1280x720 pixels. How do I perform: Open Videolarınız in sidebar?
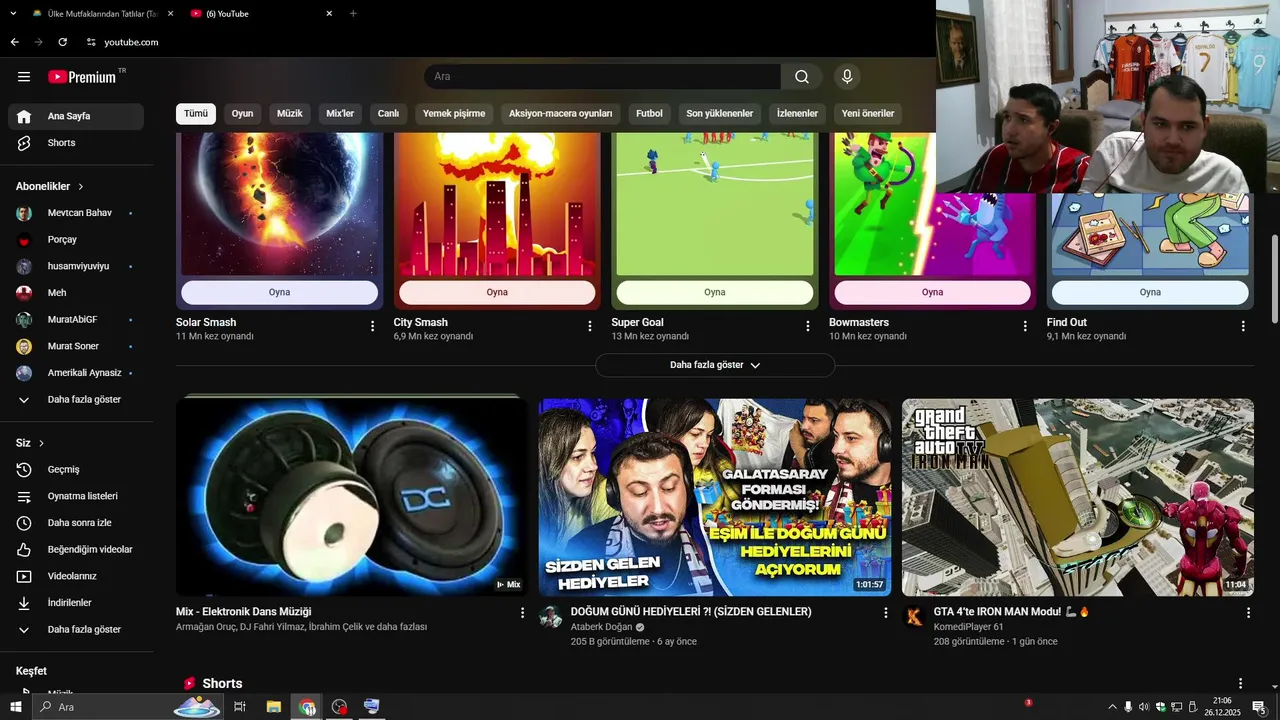76,576
